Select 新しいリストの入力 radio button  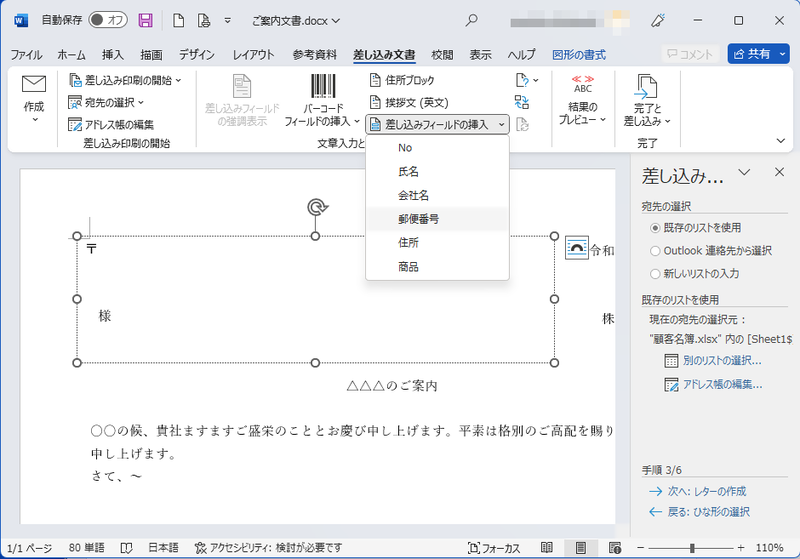655,274
